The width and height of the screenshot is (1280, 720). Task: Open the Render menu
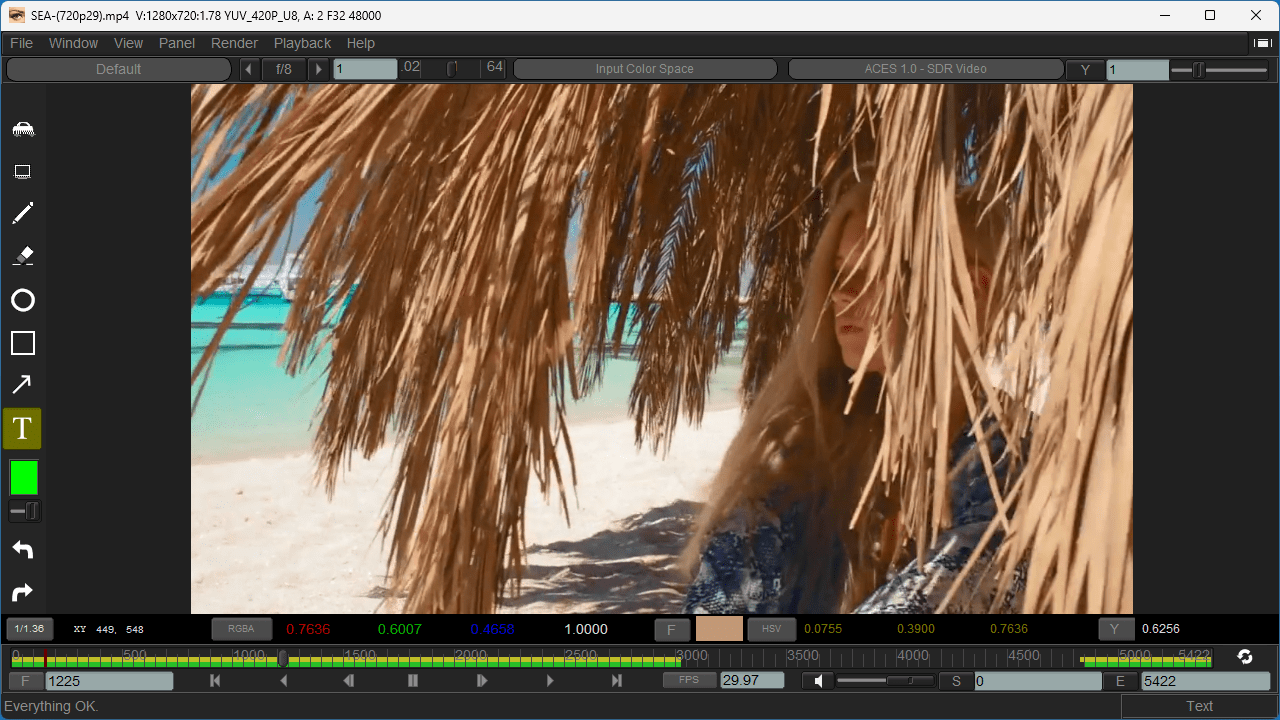pyautogui.click(x=234, y=43)
